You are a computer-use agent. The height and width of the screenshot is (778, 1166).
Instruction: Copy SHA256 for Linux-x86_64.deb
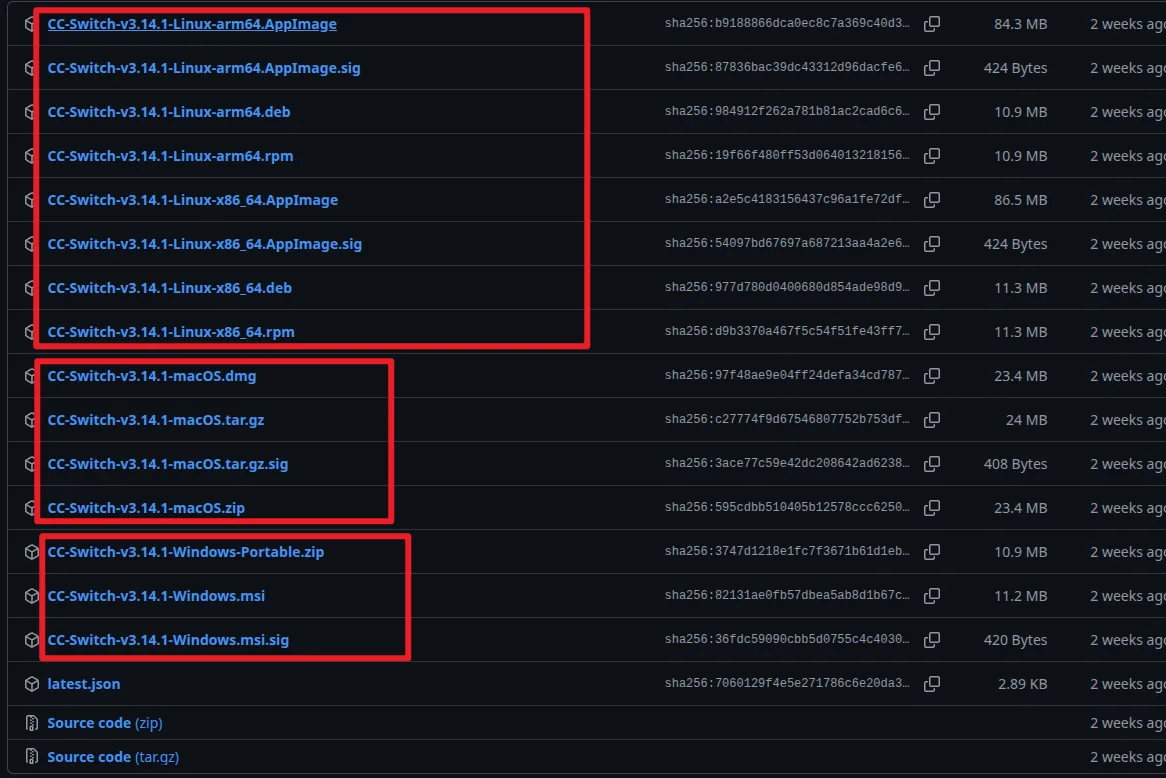pyautogui.click(x=932, y=287)
